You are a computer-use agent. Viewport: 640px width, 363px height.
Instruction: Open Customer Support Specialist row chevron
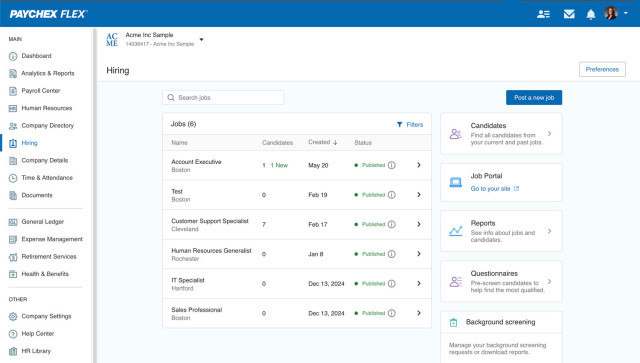click(x=419, y=224)
